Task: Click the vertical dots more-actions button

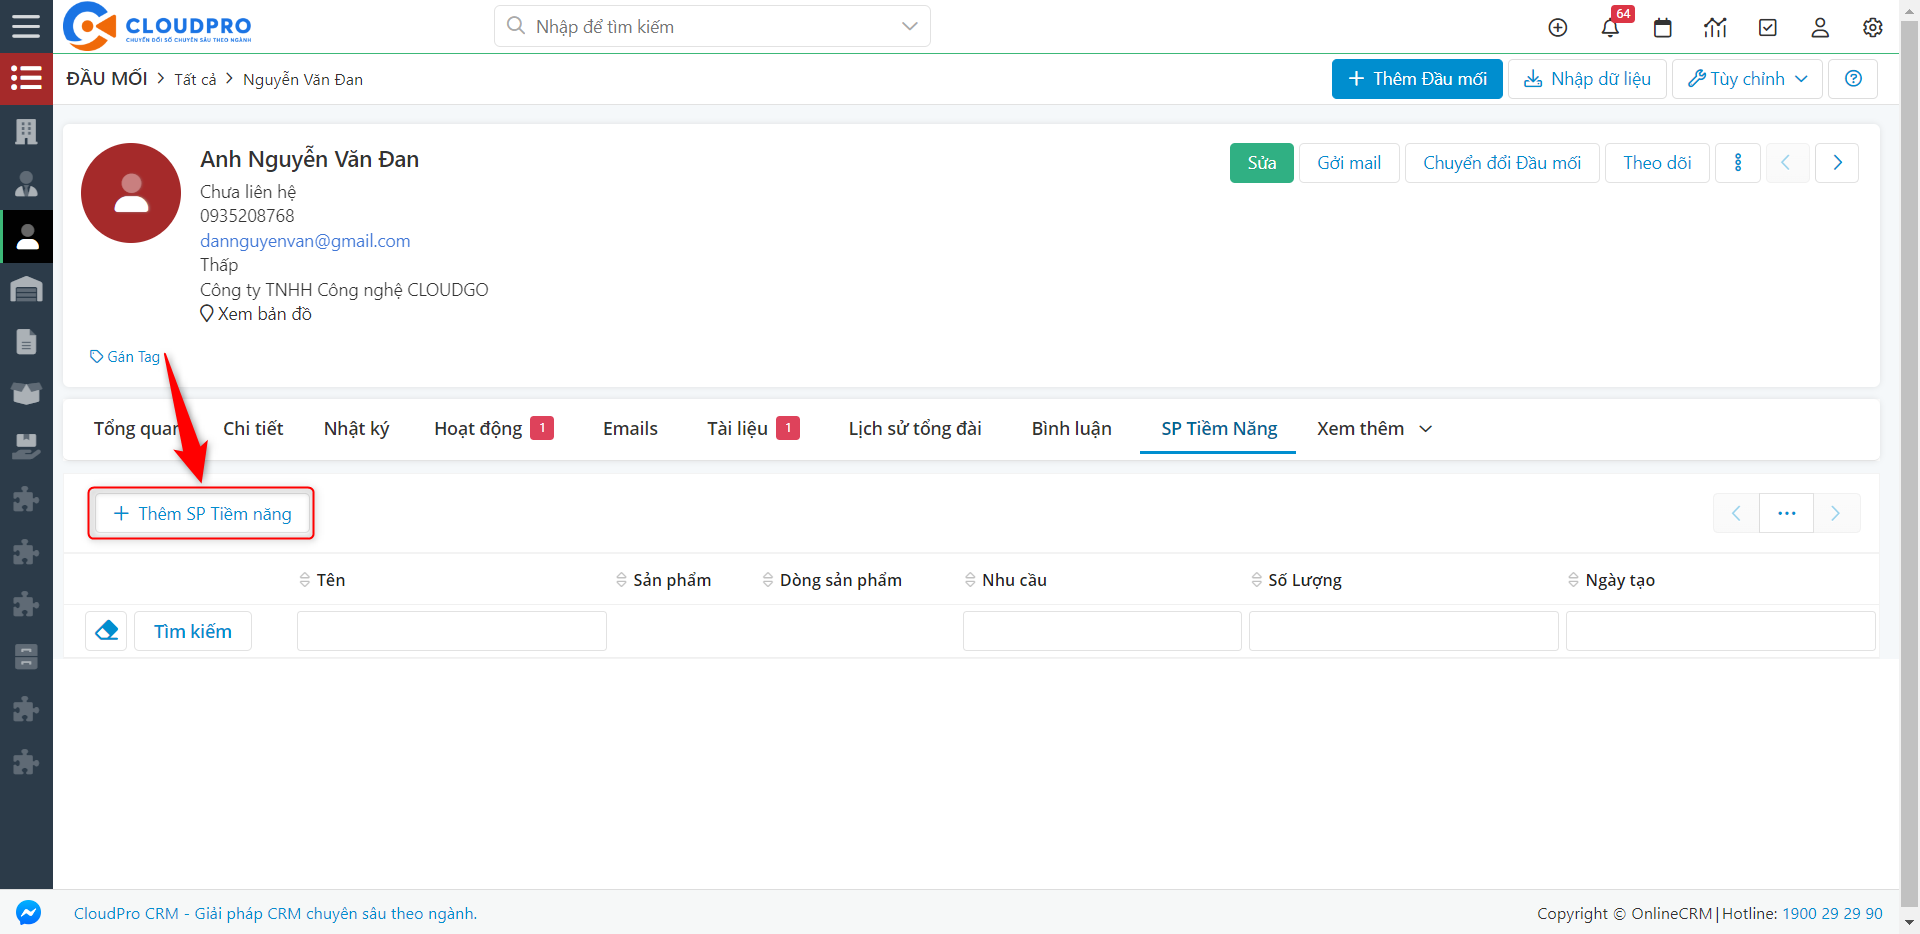Action: tap(1738, 163)
